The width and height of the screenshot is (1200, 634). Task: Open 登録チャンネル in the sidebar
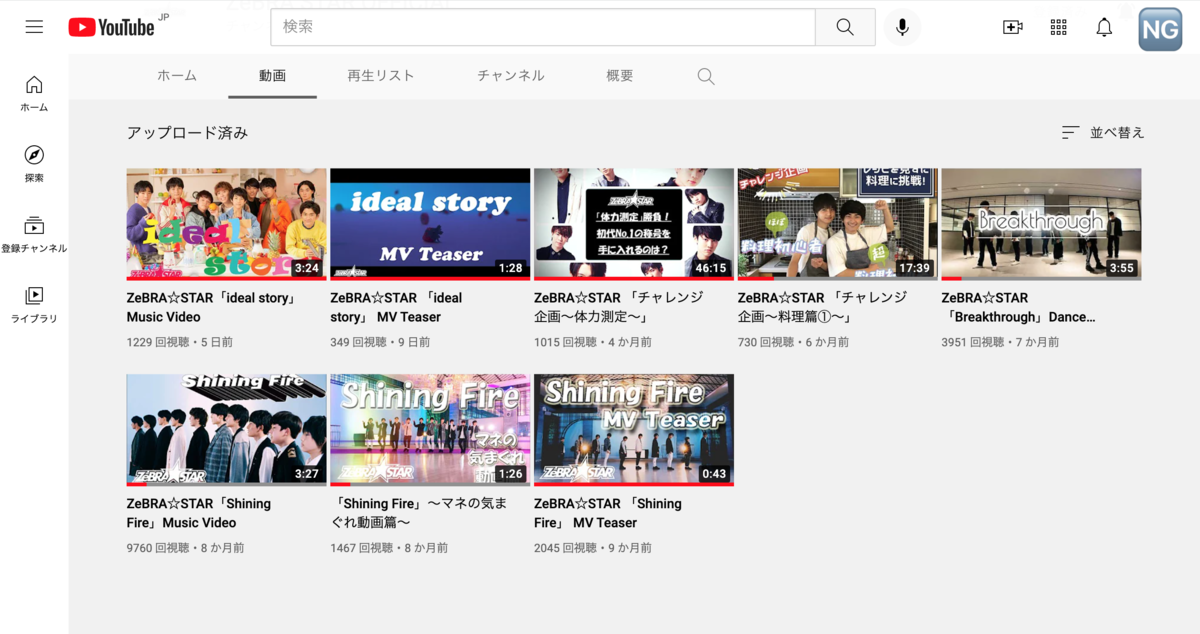34,235
